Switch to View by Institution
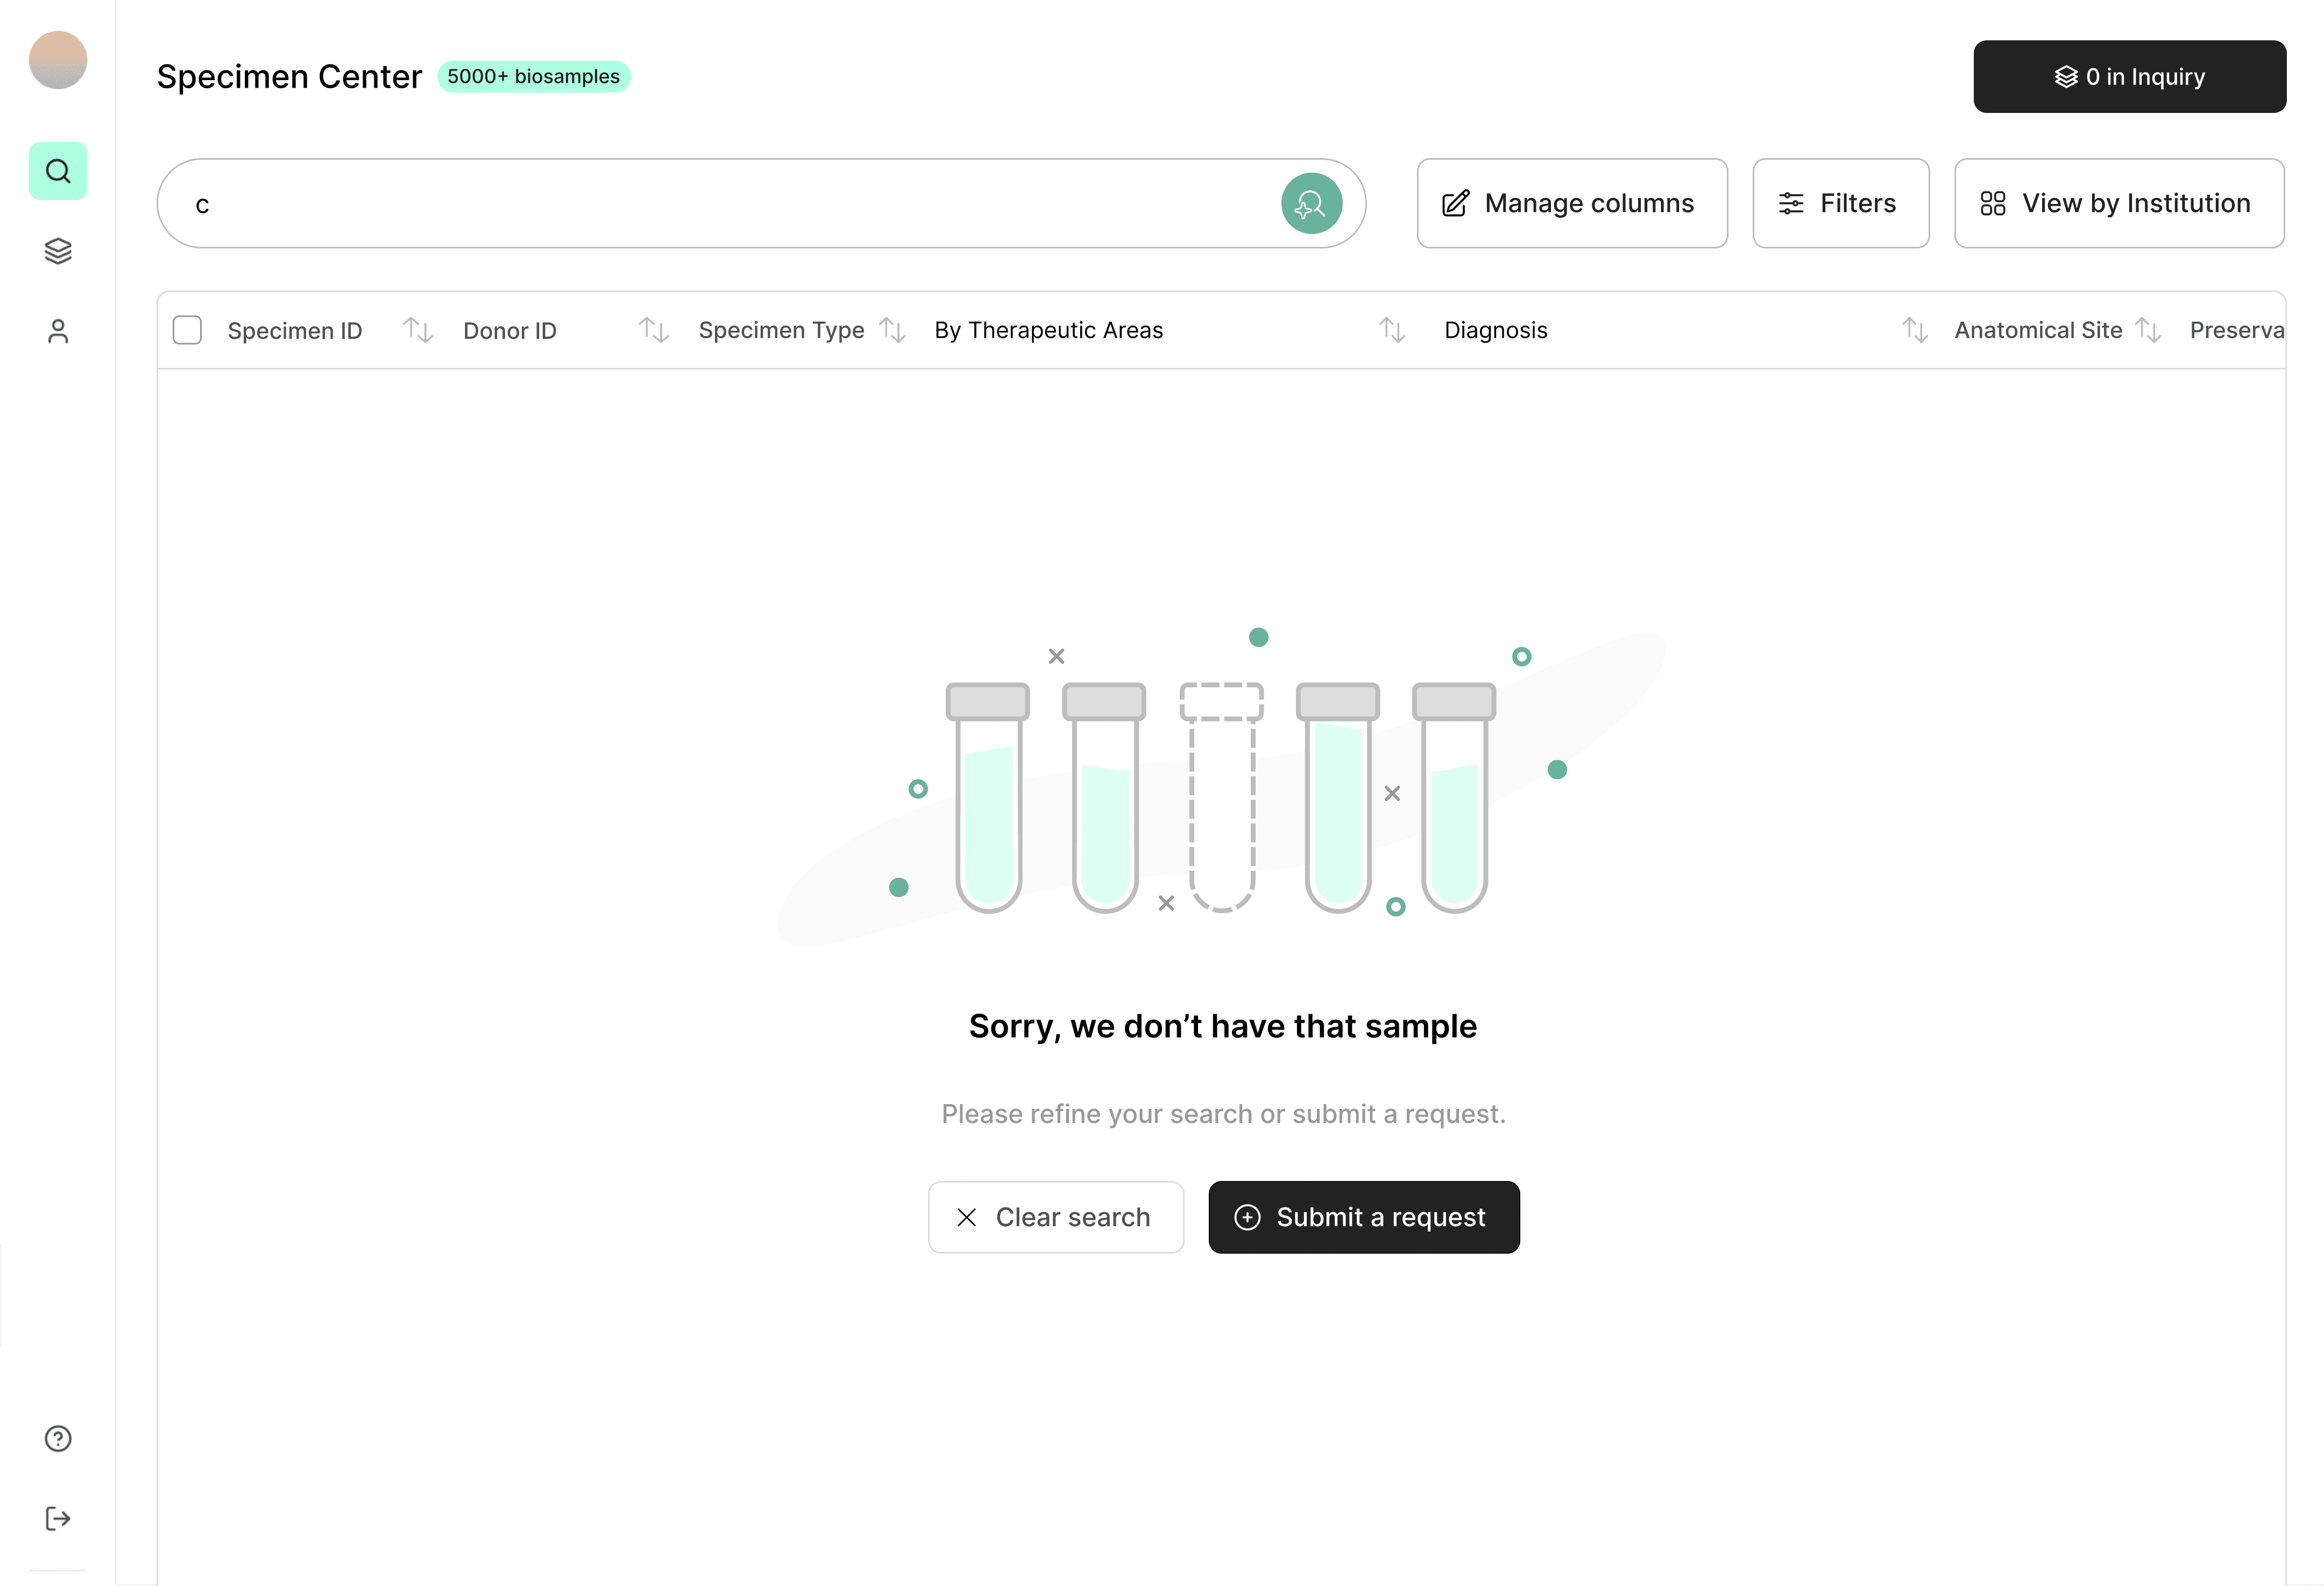 [x=2118, y=203]
